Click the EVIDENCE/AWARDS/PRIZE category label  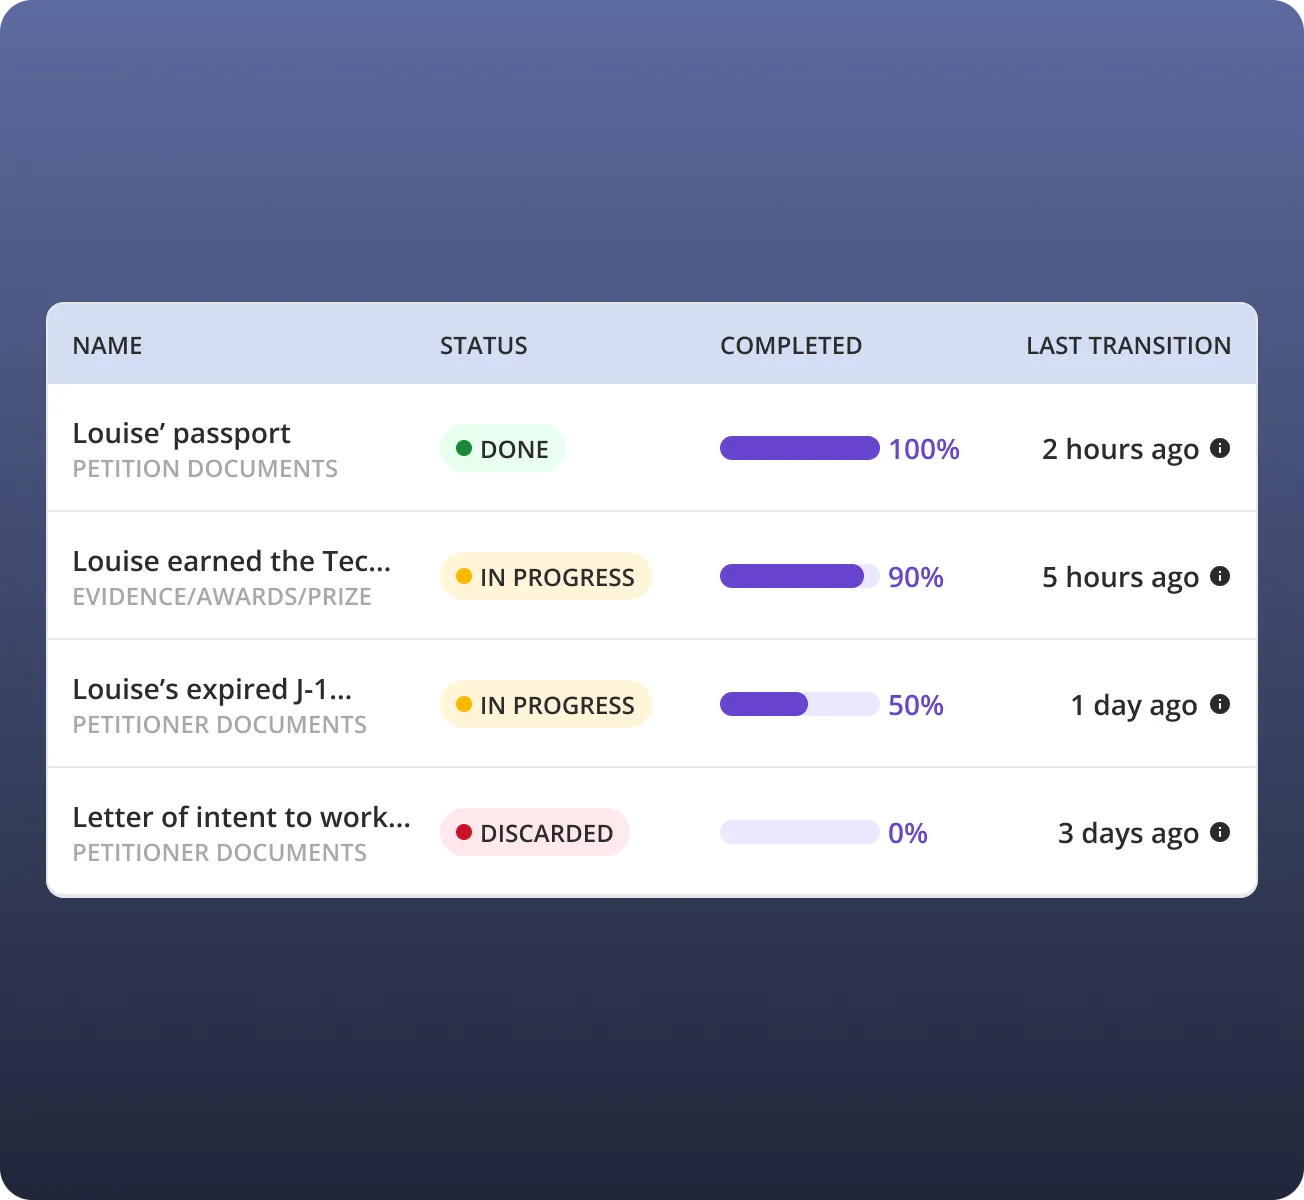[x=222, y=597]
